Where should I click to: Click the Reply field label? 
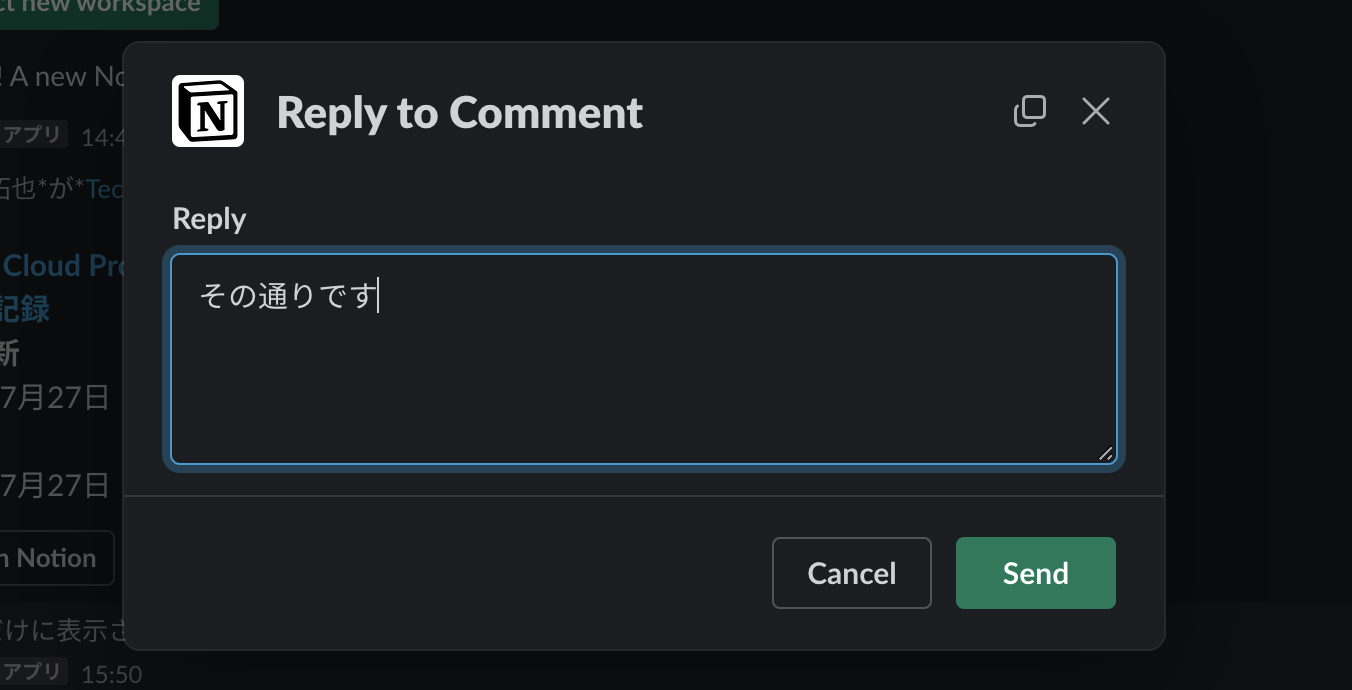click(209, 219)
